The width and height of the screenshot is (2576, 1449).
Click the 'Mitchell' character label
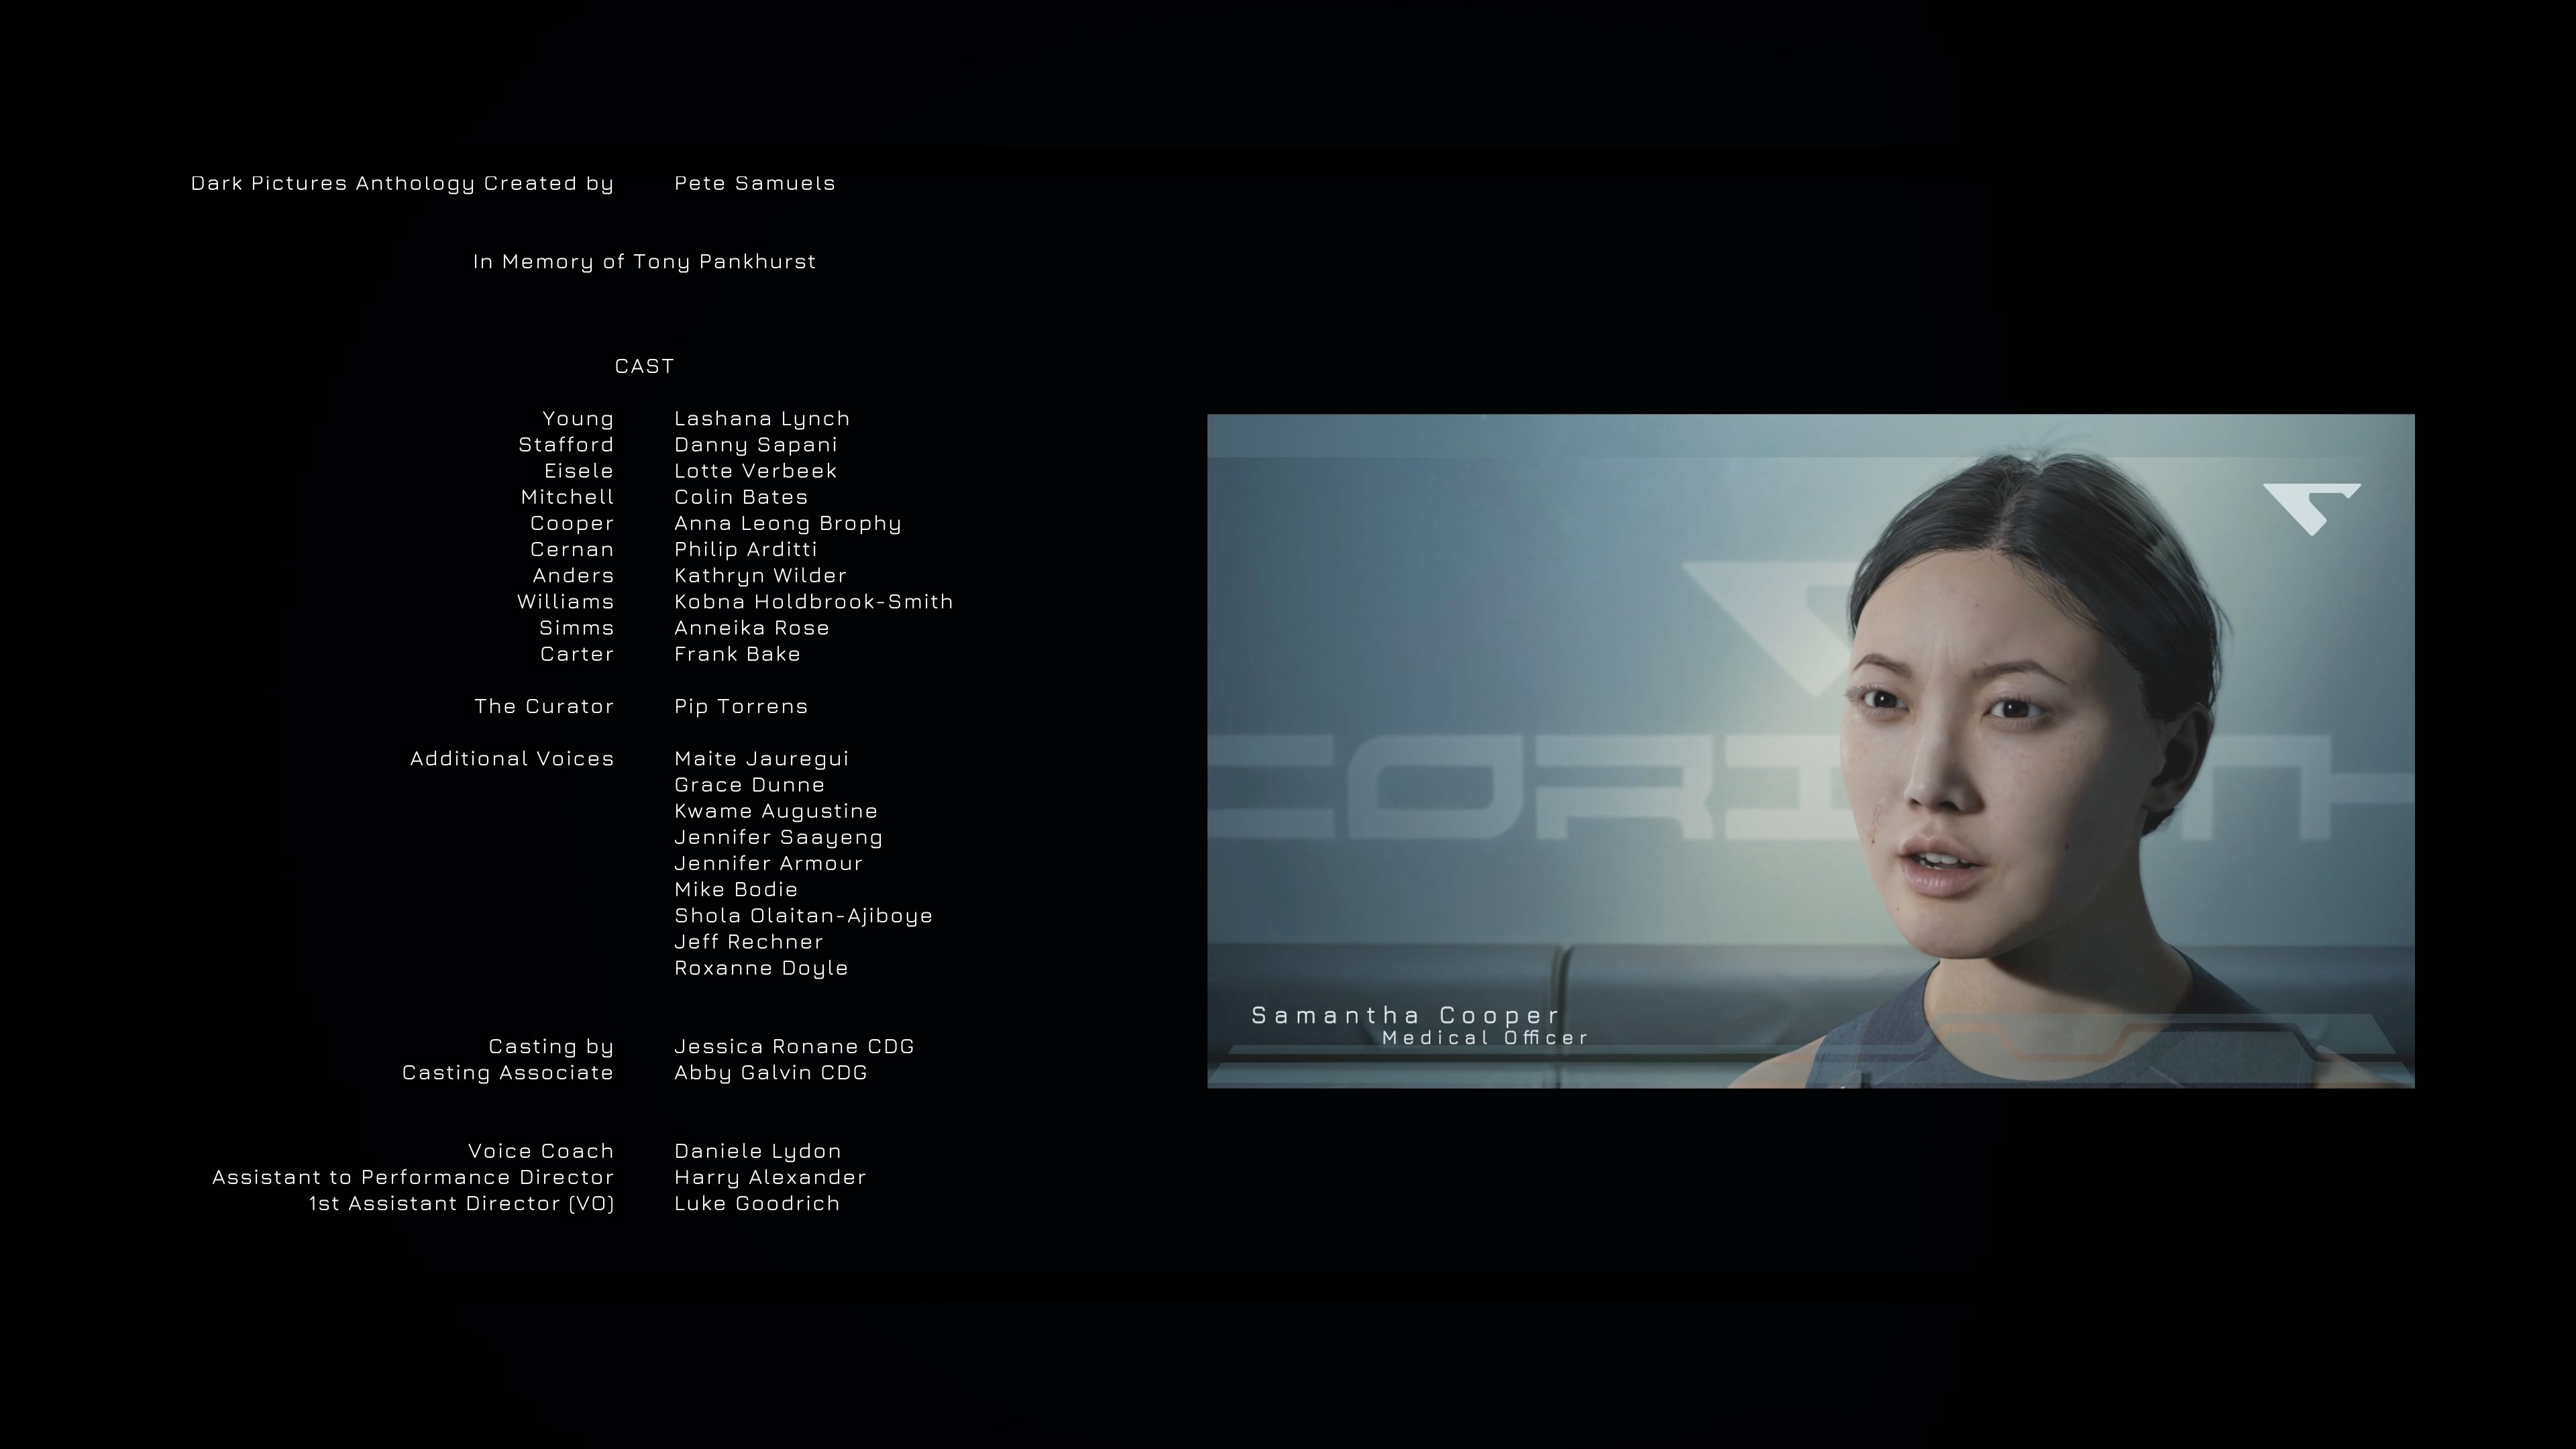point(567,497)
